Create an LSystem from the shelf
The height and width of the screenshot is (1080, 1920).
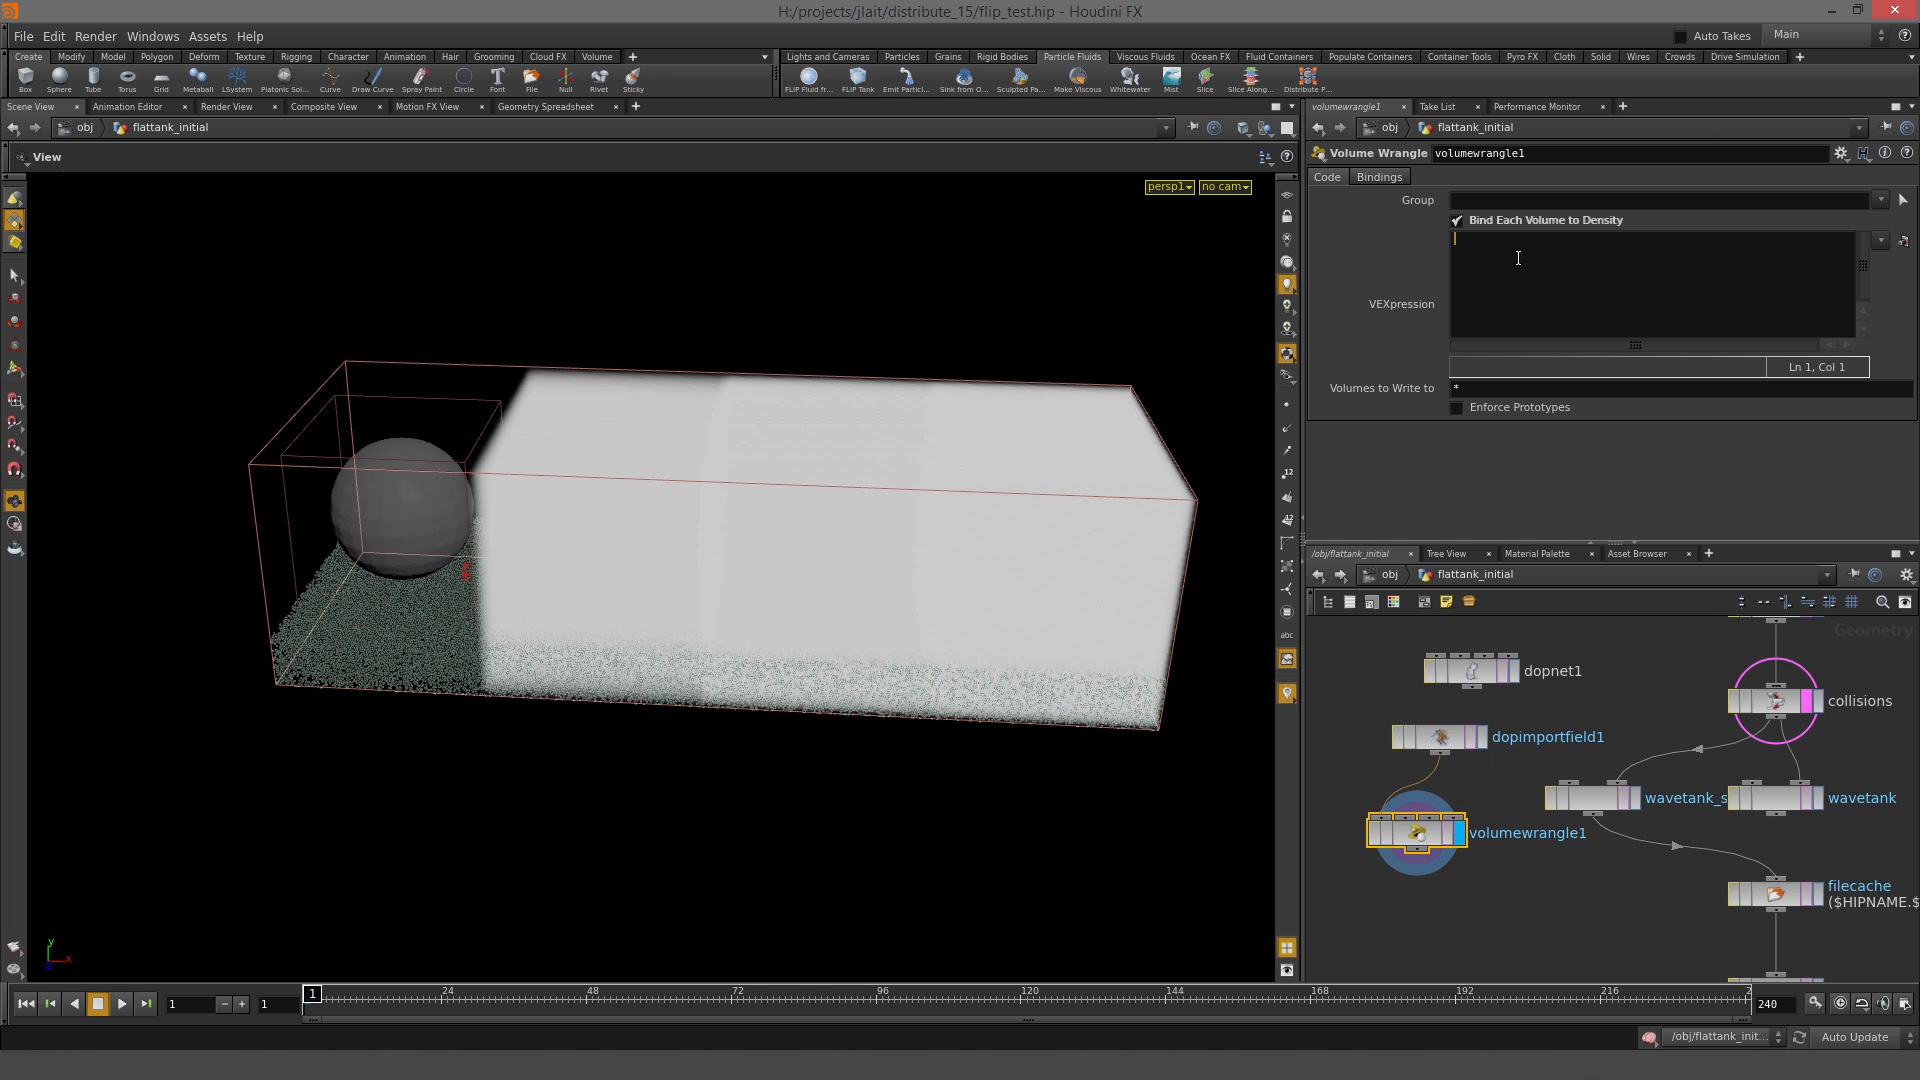click(237, 80)
